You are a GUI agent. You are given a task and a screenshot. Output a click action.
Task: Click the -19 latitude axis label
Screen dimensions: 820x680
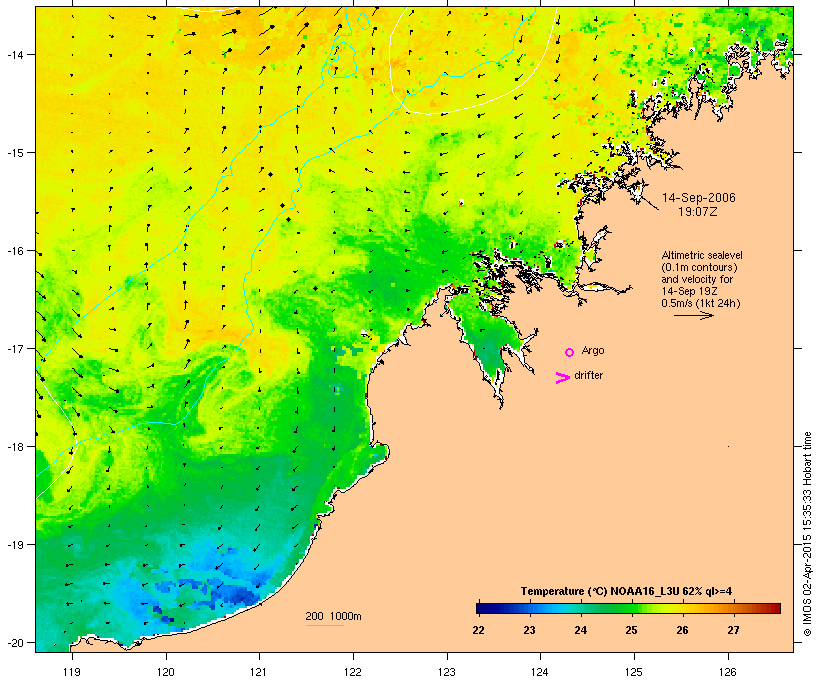click(x=14, y=545)
